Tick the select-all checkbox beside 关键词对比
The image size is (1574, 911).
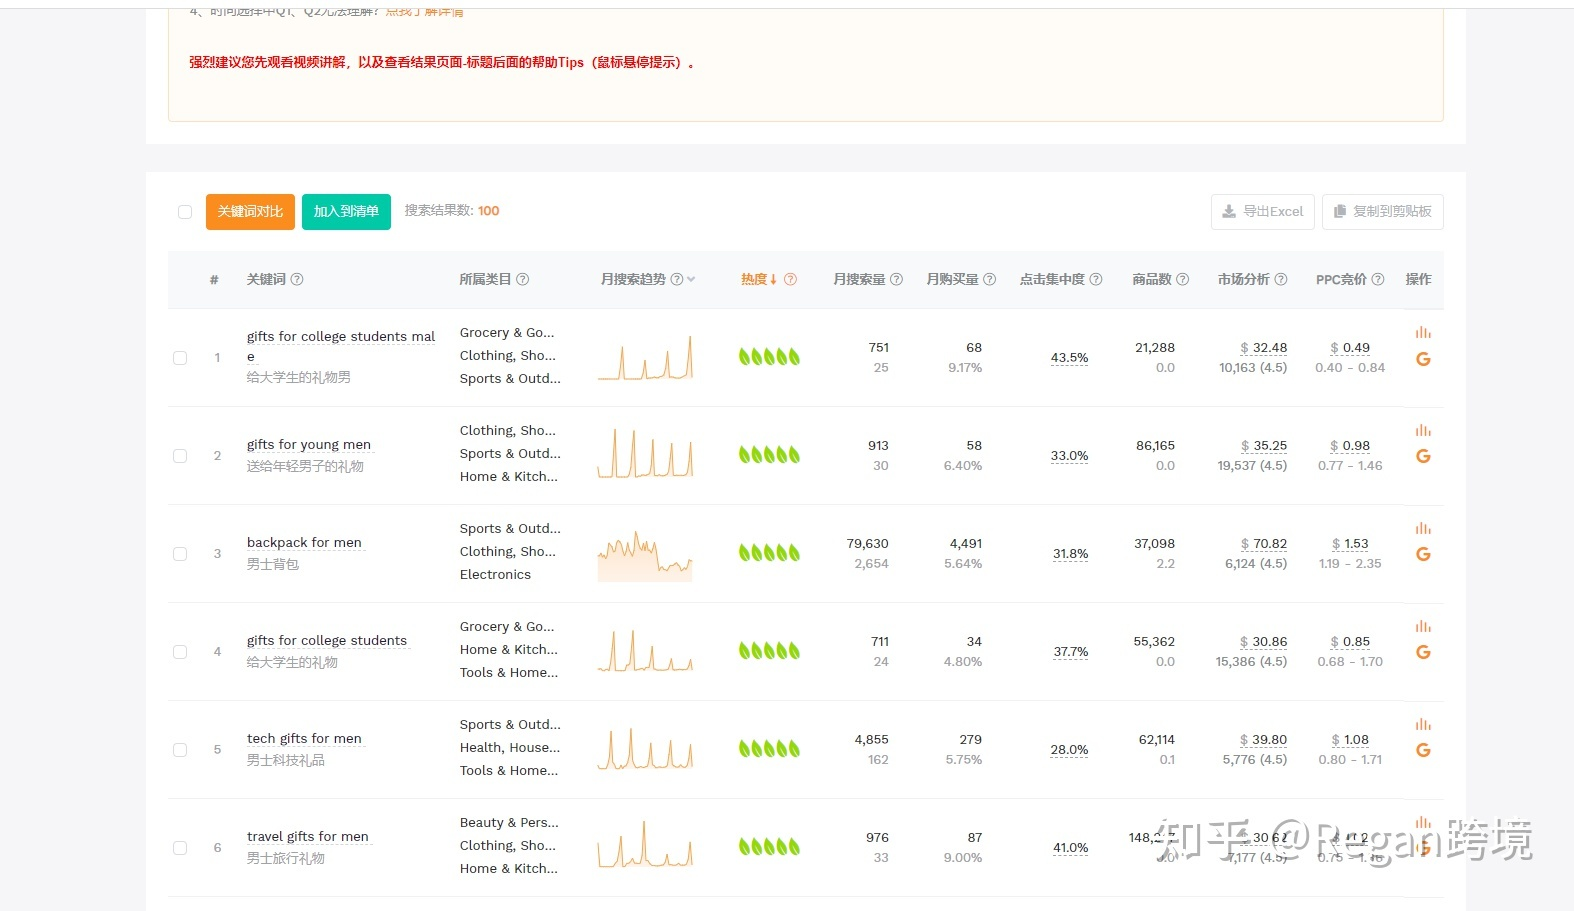[x=185, y=212]
